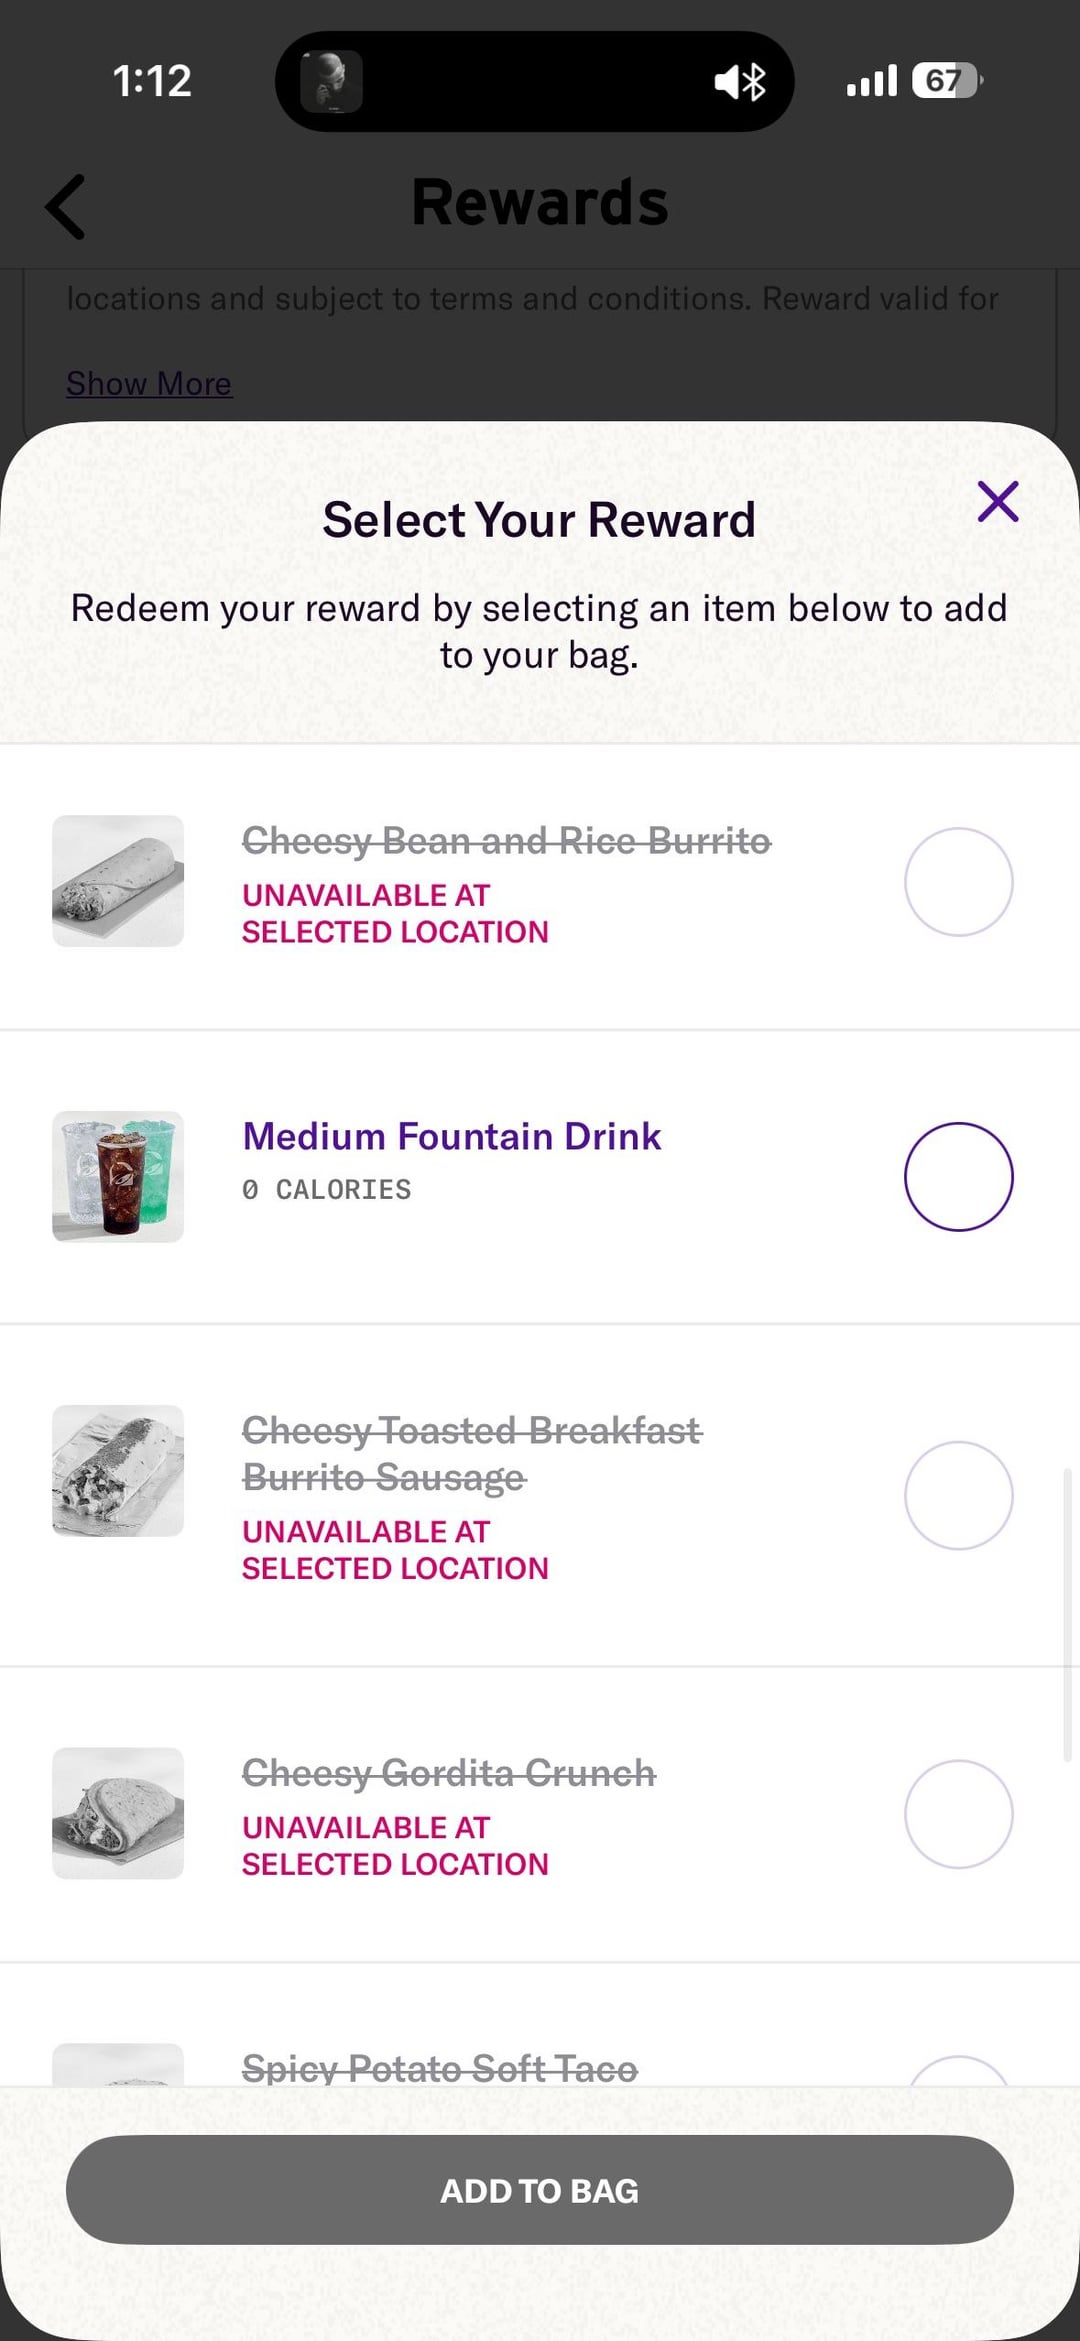Select Cheesy Bean and Rice Burrito radio
Screen dimensions: 1080x2341
[x=958, y=882]
